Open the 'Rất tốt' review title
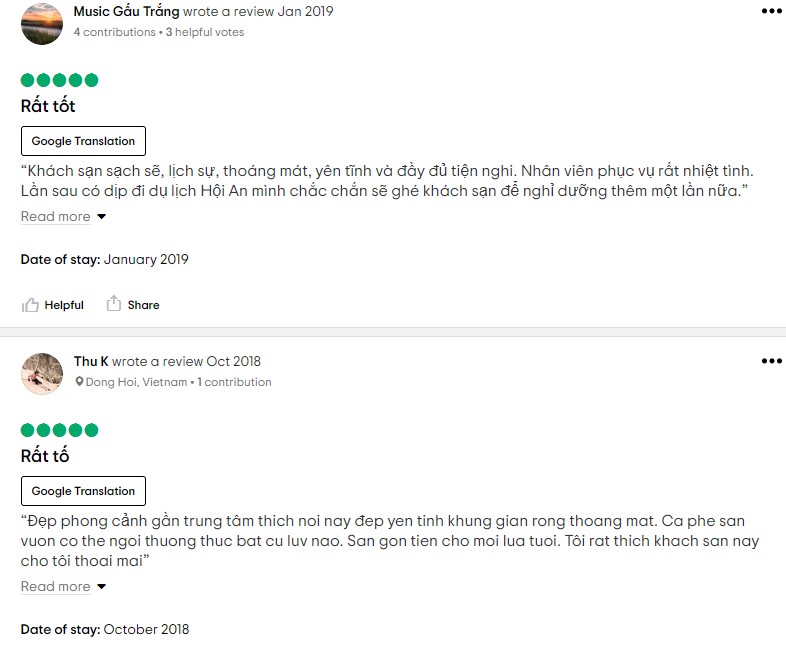Screen dimensions: 786x654 [x=48, y=106]
